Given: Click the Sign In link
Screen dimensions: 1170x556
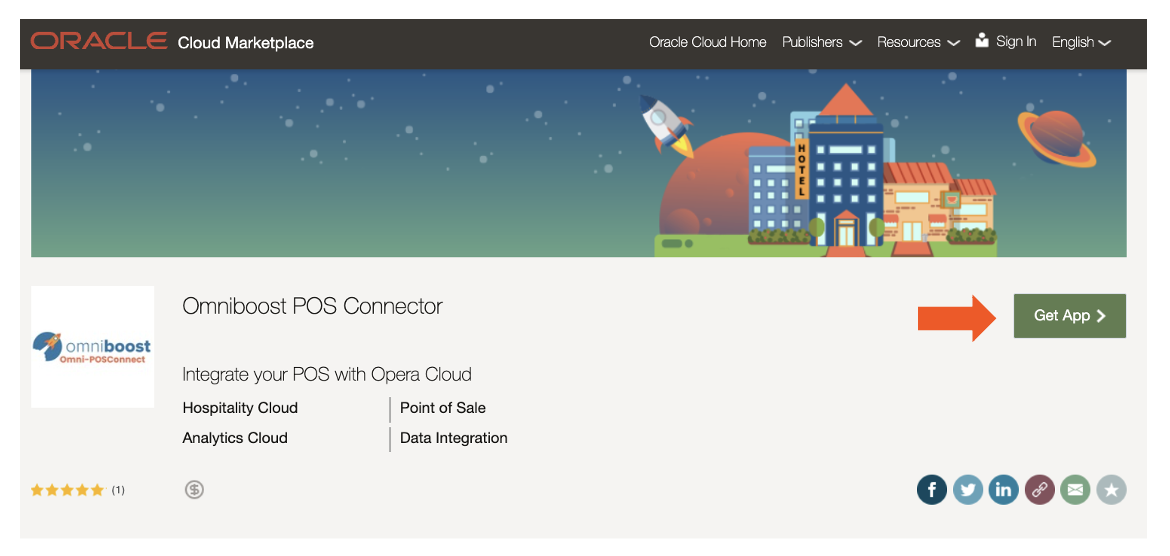Looking at the screenshot, I should pos(1016,42).
